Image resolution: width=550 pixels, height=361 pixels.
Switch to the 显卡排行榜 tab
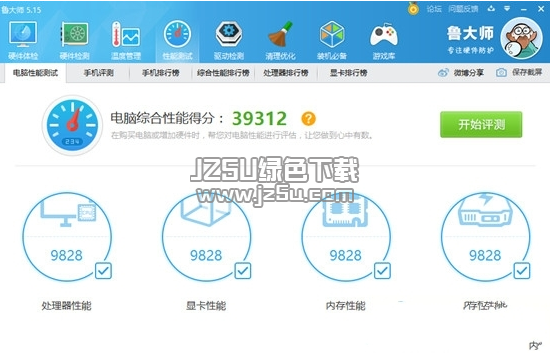[x=348, y=73]
